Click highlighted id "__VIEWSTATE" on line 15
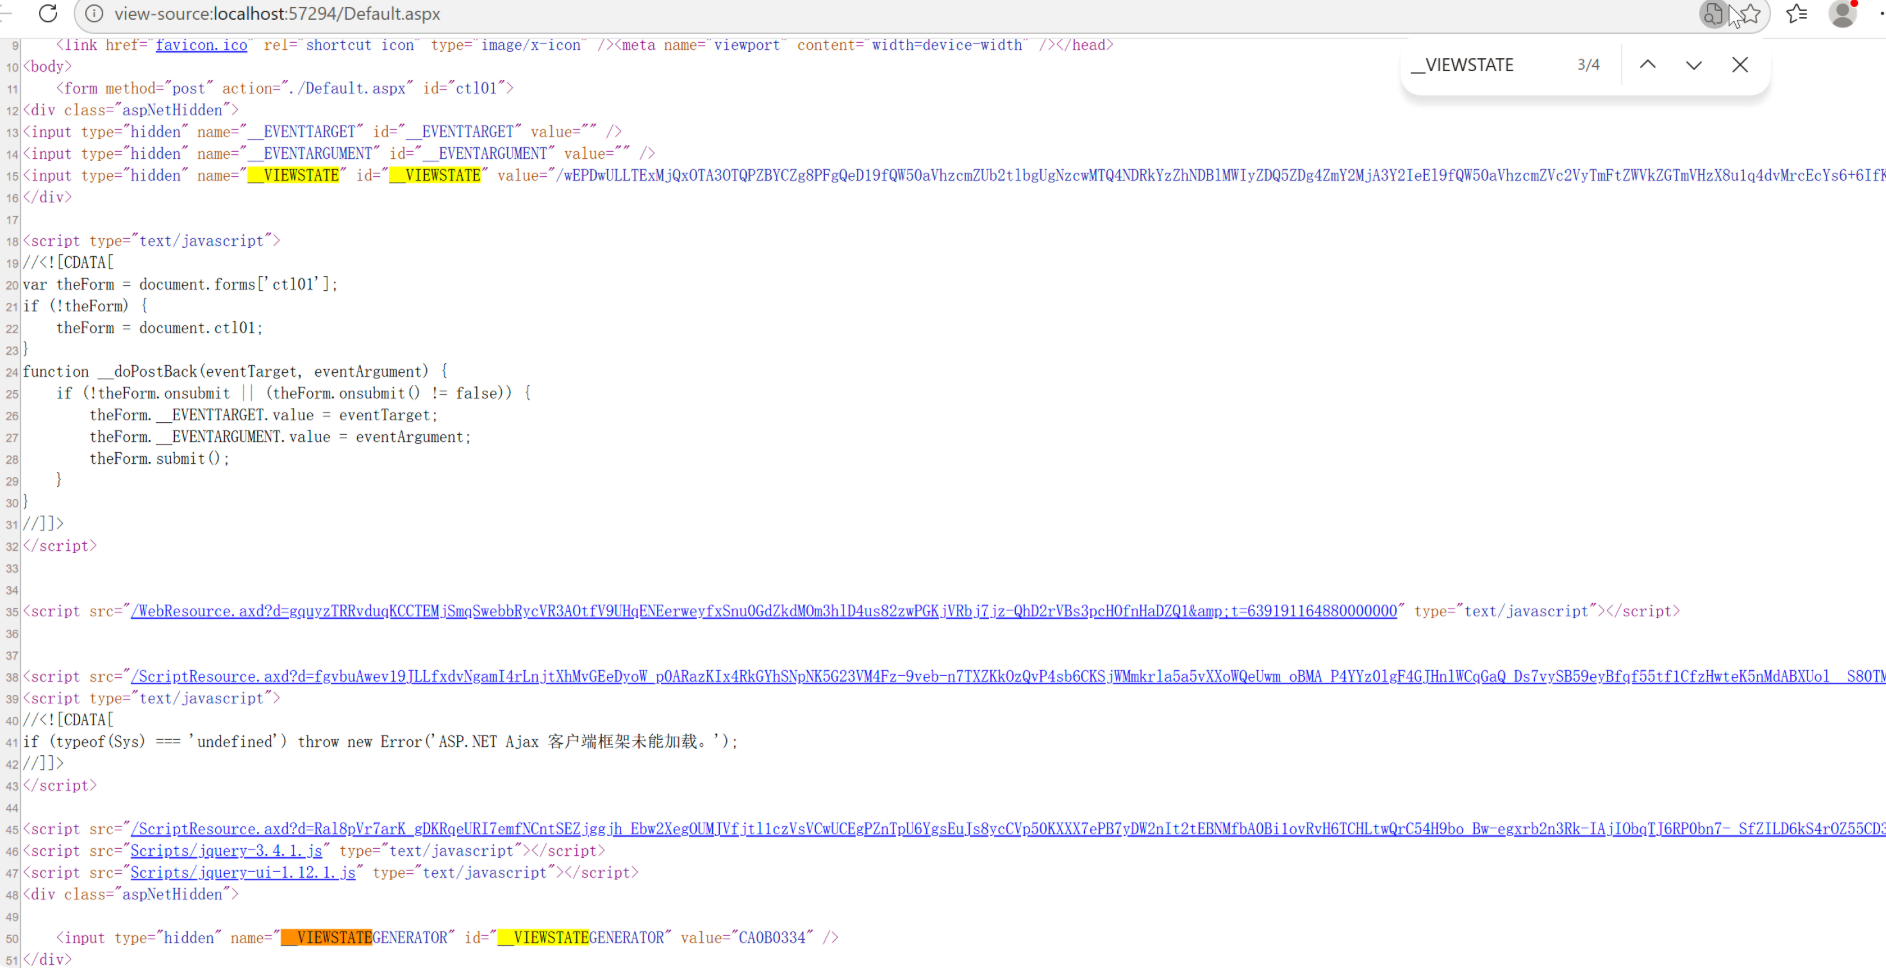The width and height of the screenshot is (1886, 974). [x=435, y=176]
